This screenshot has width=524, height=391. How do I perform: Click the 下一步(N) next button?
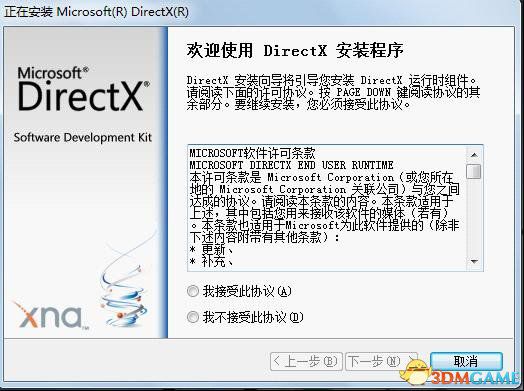(x=381, y=362)
